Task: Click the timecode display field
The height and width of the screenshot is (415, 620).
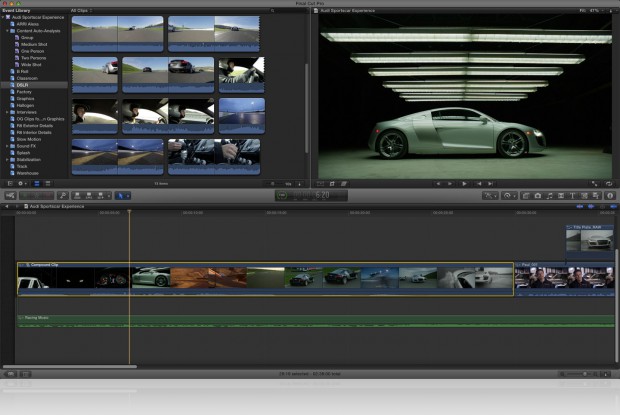Action: (x=311, y=195)
